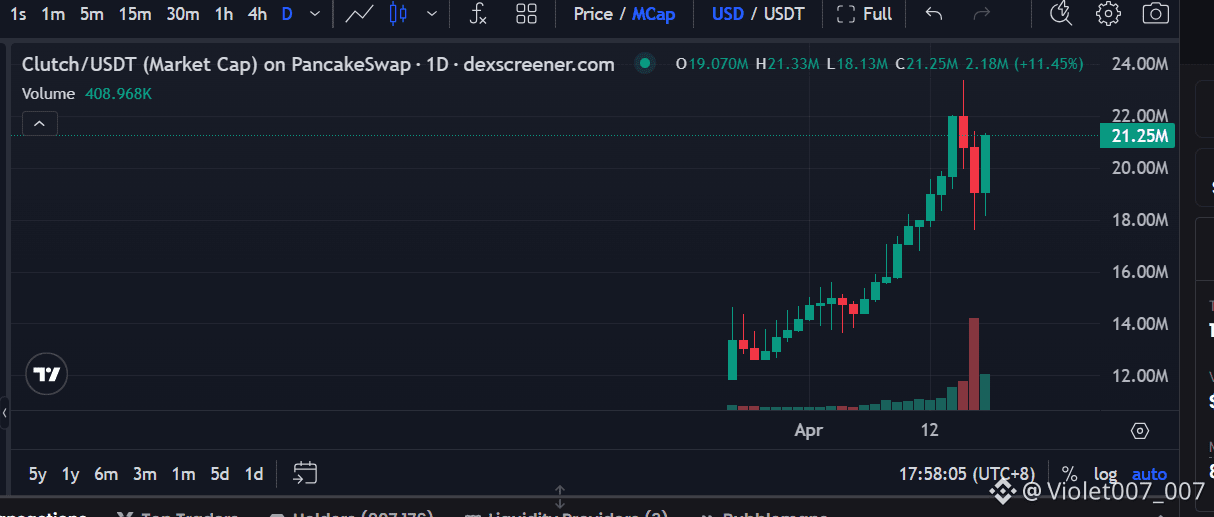Toggle chart to Price mode
1214x517 pixels.
click(593, 14)
